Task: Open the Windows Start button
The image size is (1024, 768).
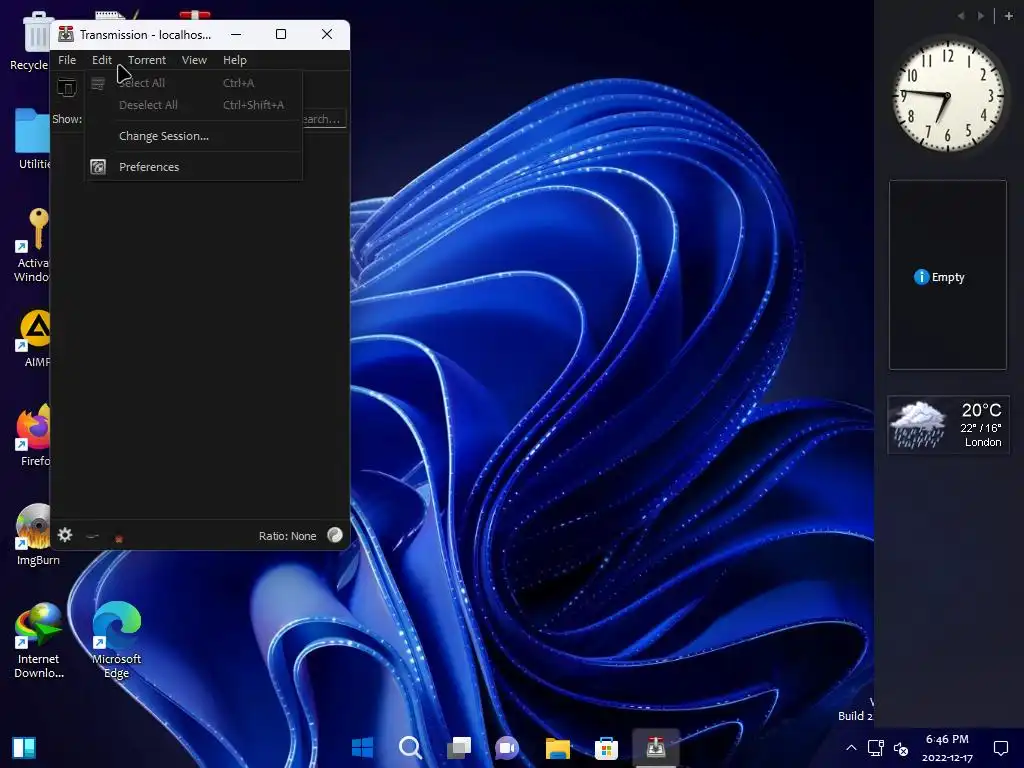Action: [362, 747]
